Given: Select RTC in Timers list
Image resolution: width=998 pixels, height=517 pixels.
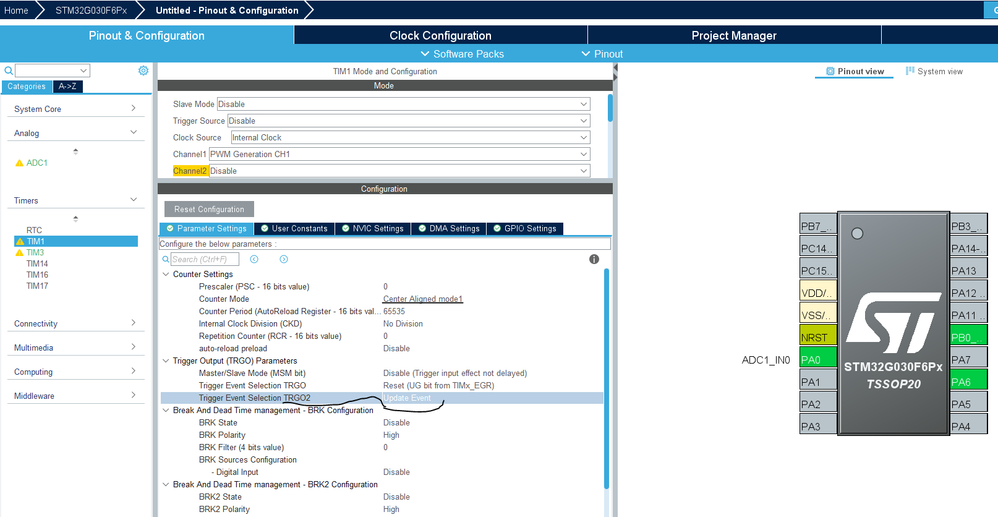Looking at the screenshot, I should click(34, 230).
